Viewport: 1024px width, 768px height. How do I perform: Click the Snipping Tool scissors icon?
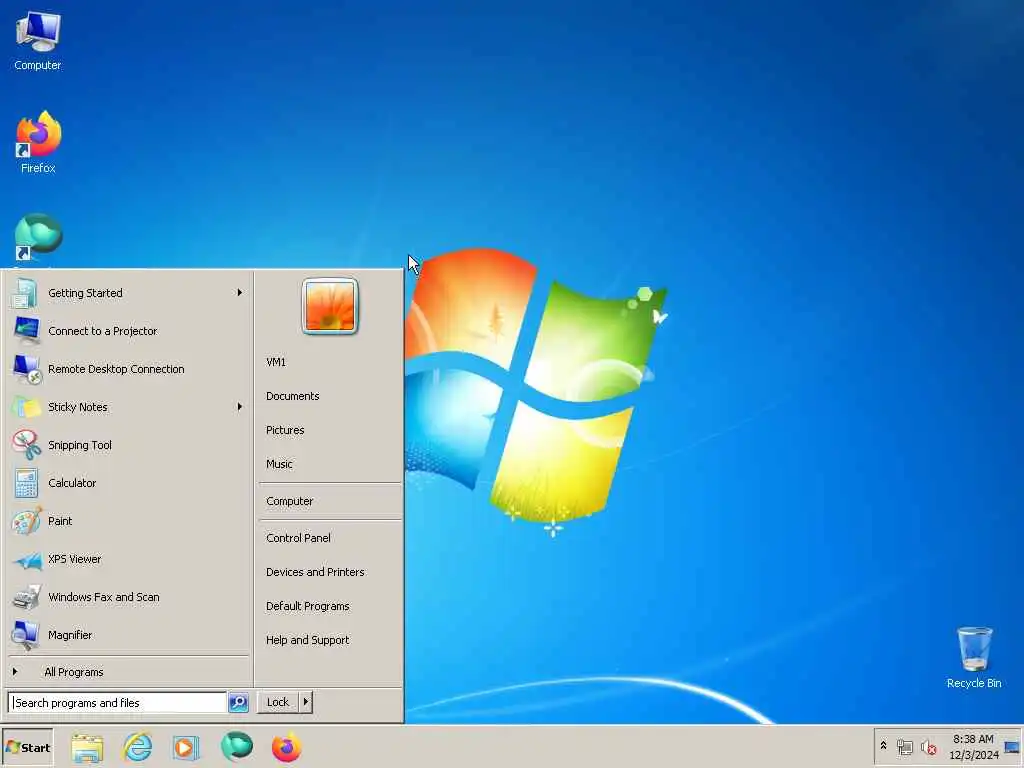point(26,445)
